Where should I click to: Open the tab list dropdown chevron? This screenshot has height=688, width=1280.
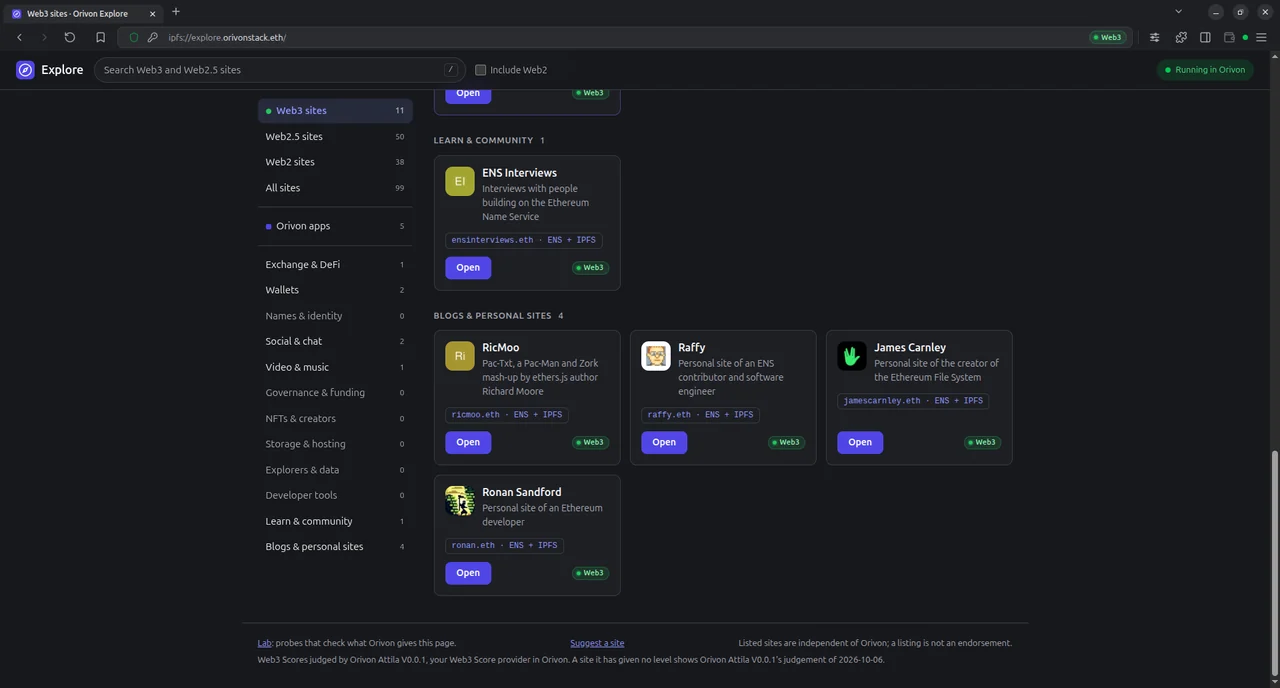[x=1178, y=11]
